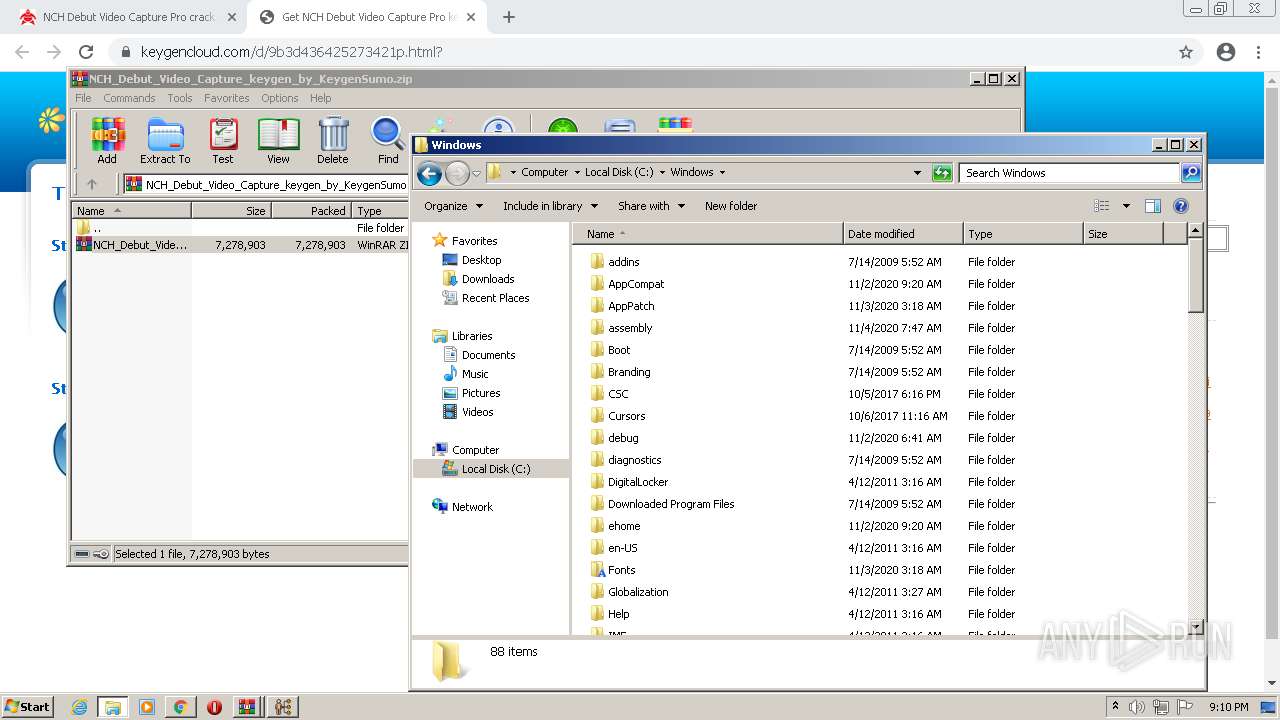Image resolution: width=1280 pixels, height=720 pixels.
Task: Open the Favorites menu in WinRAR
Action: point(227,98)
